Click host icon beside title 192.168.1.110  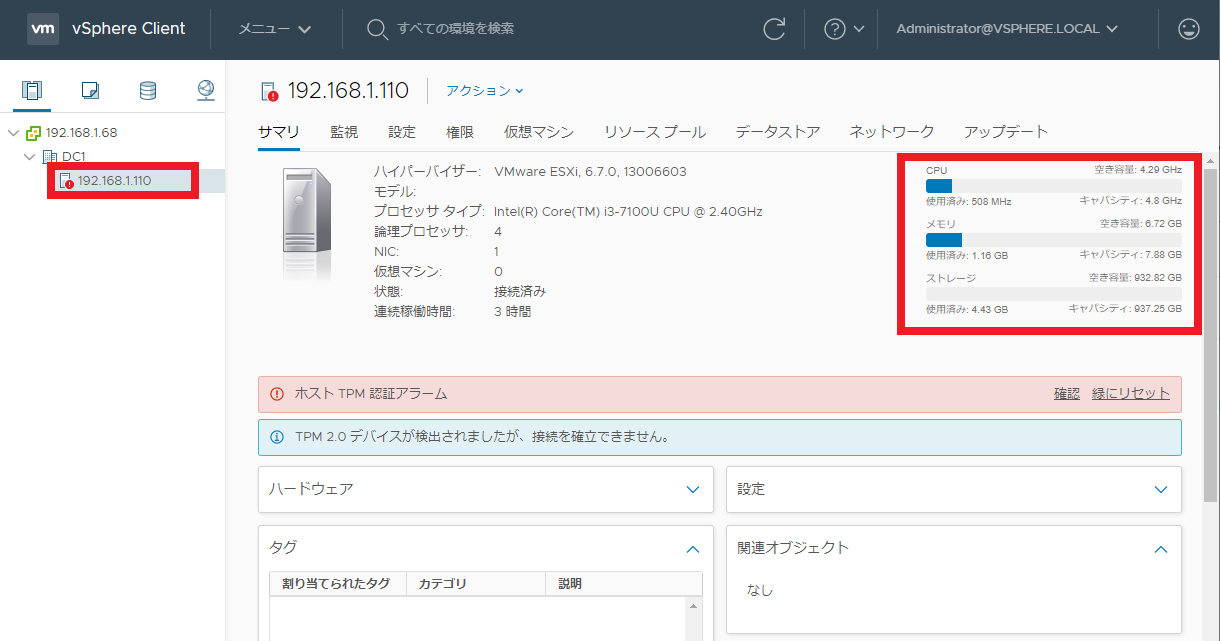269,91
